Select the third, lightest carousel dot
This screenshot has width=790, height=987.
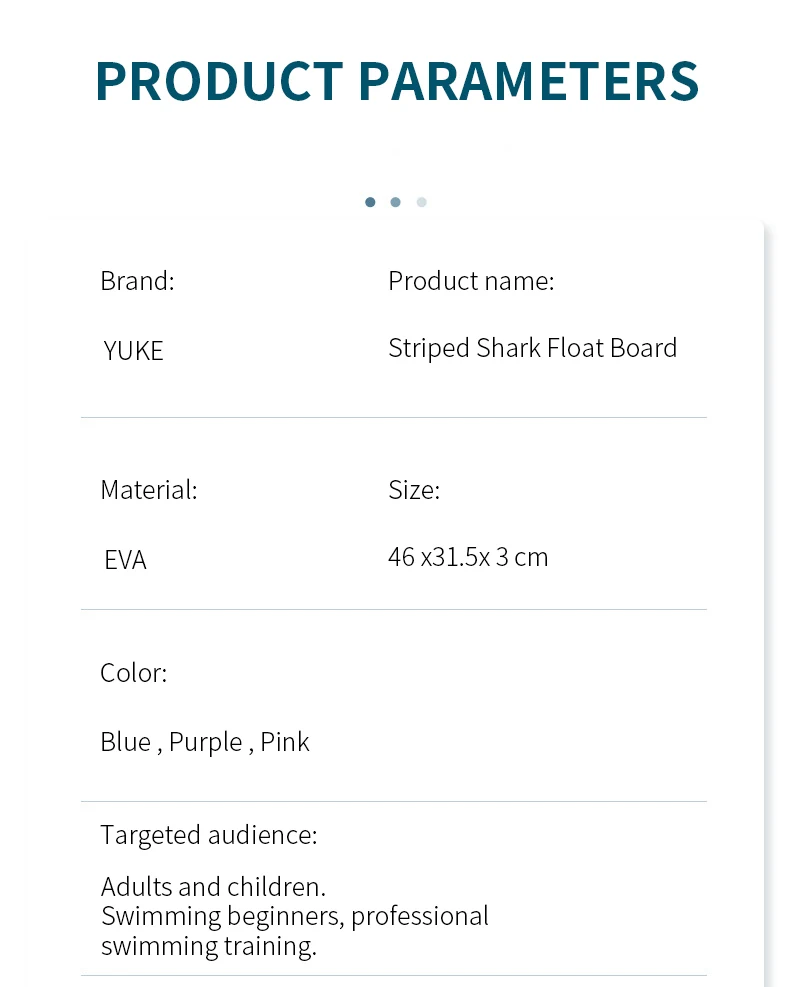coord(422,202)
